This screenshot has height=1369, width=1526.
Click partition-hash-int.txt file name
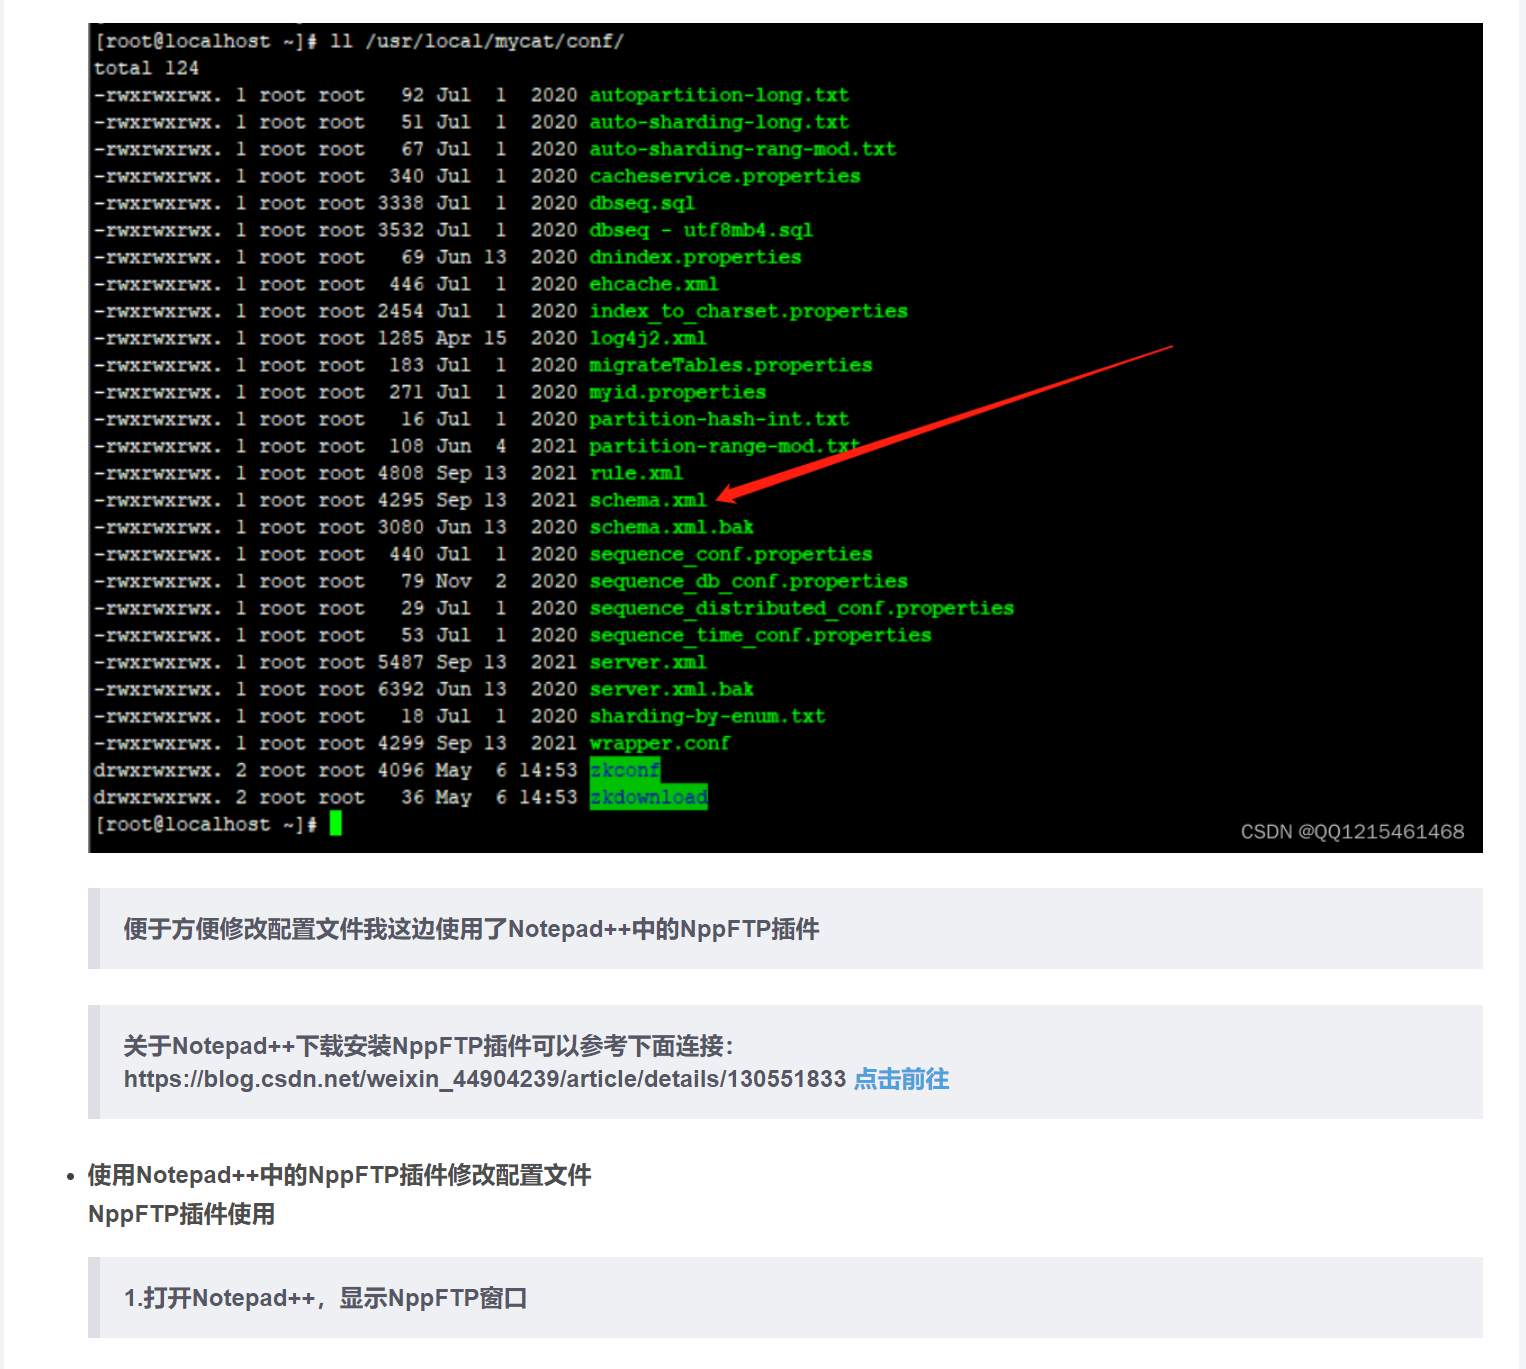[x=719, y=419]
